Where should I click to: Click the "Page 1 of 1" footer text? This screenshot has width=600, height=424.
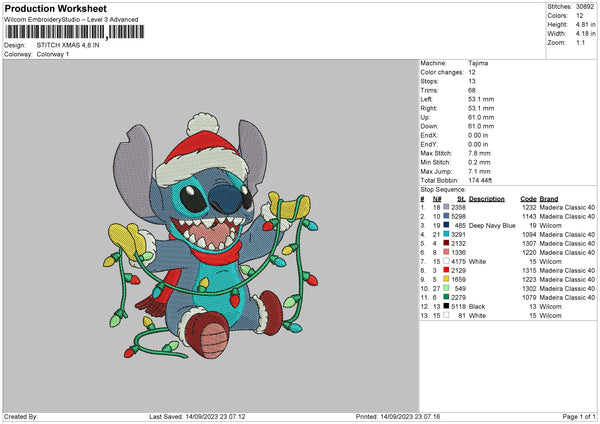579,416
